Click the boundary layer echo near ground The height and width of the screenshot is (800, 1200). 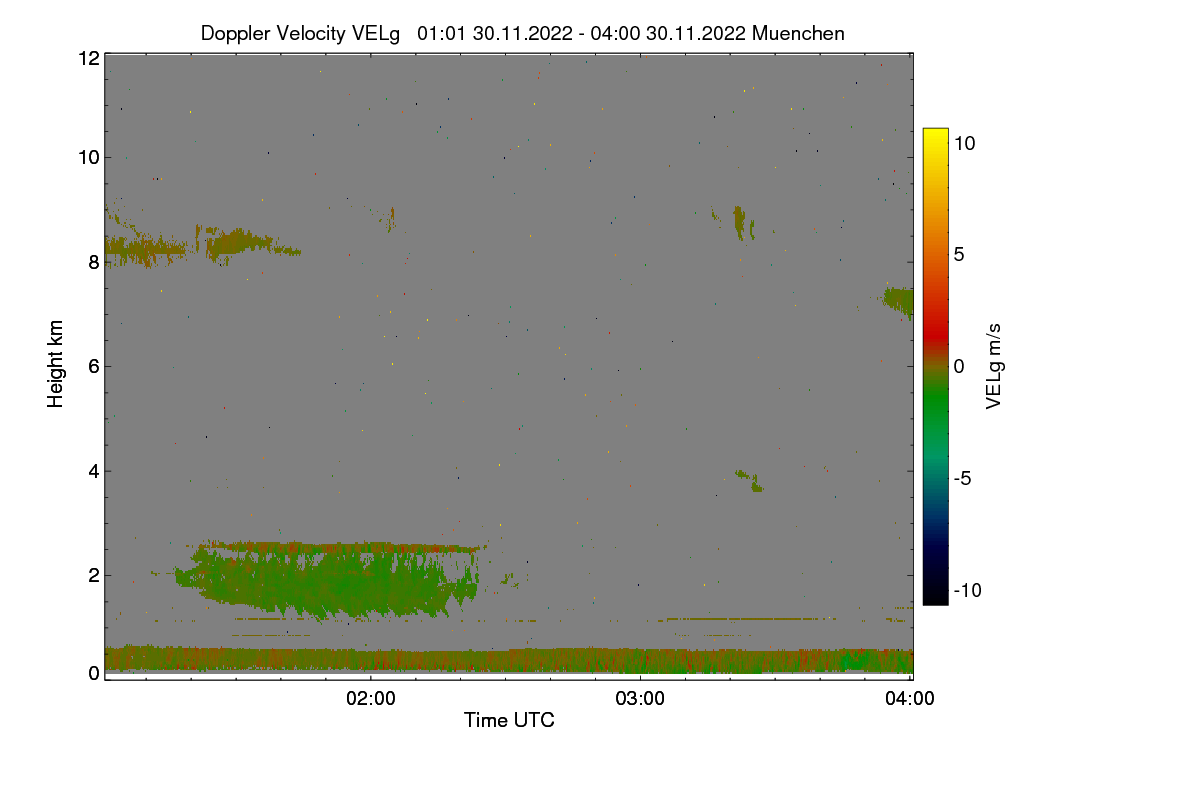[509, 659]
